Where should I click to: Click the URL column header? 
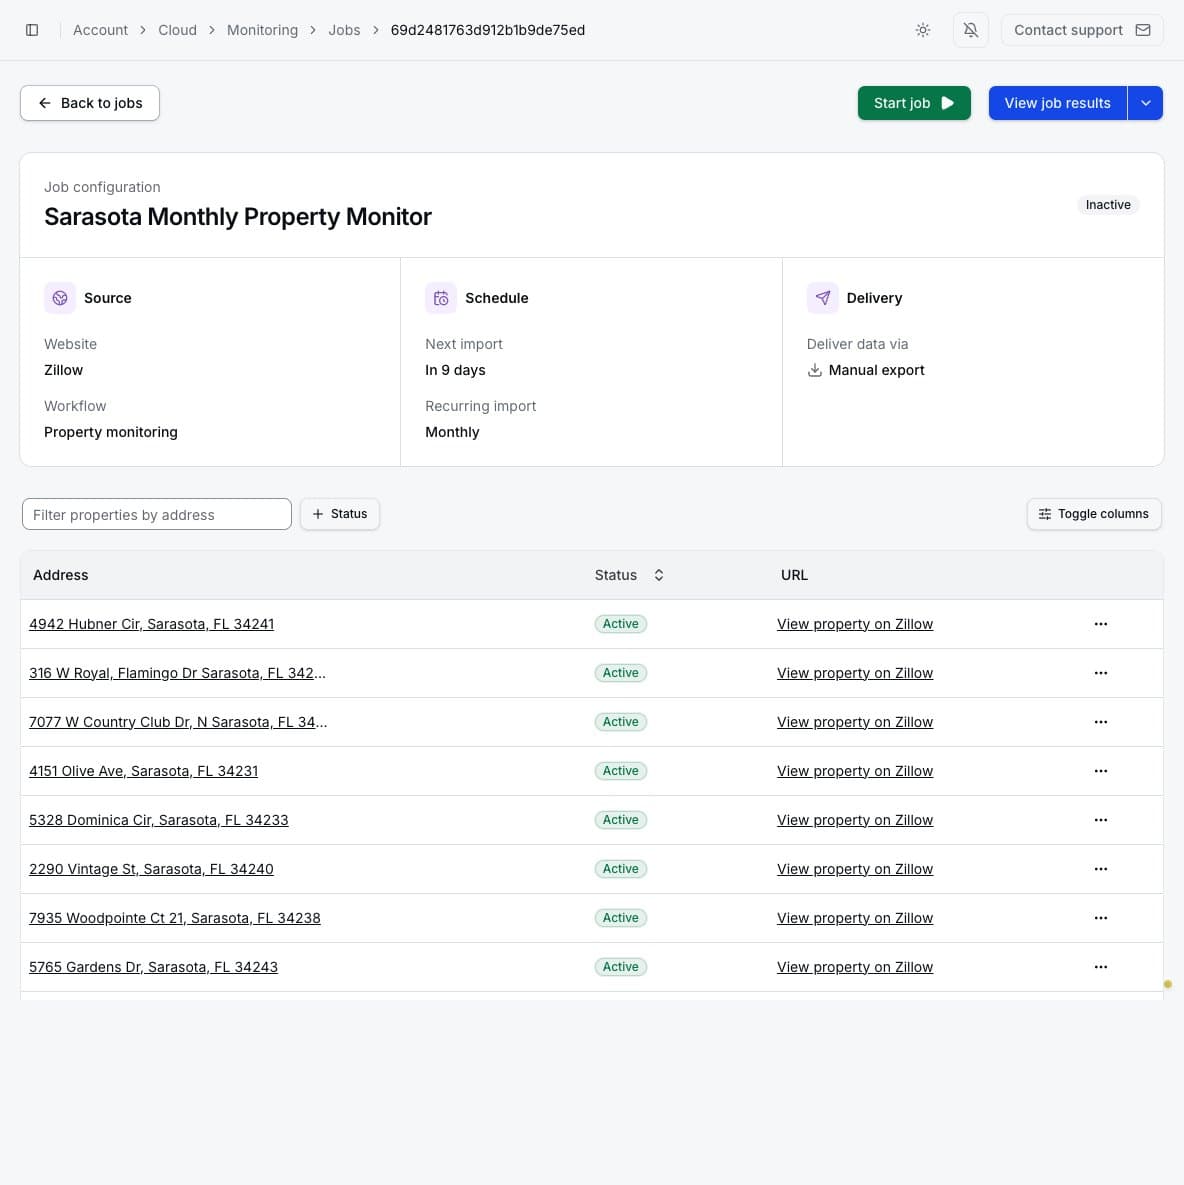click(794, 575)
